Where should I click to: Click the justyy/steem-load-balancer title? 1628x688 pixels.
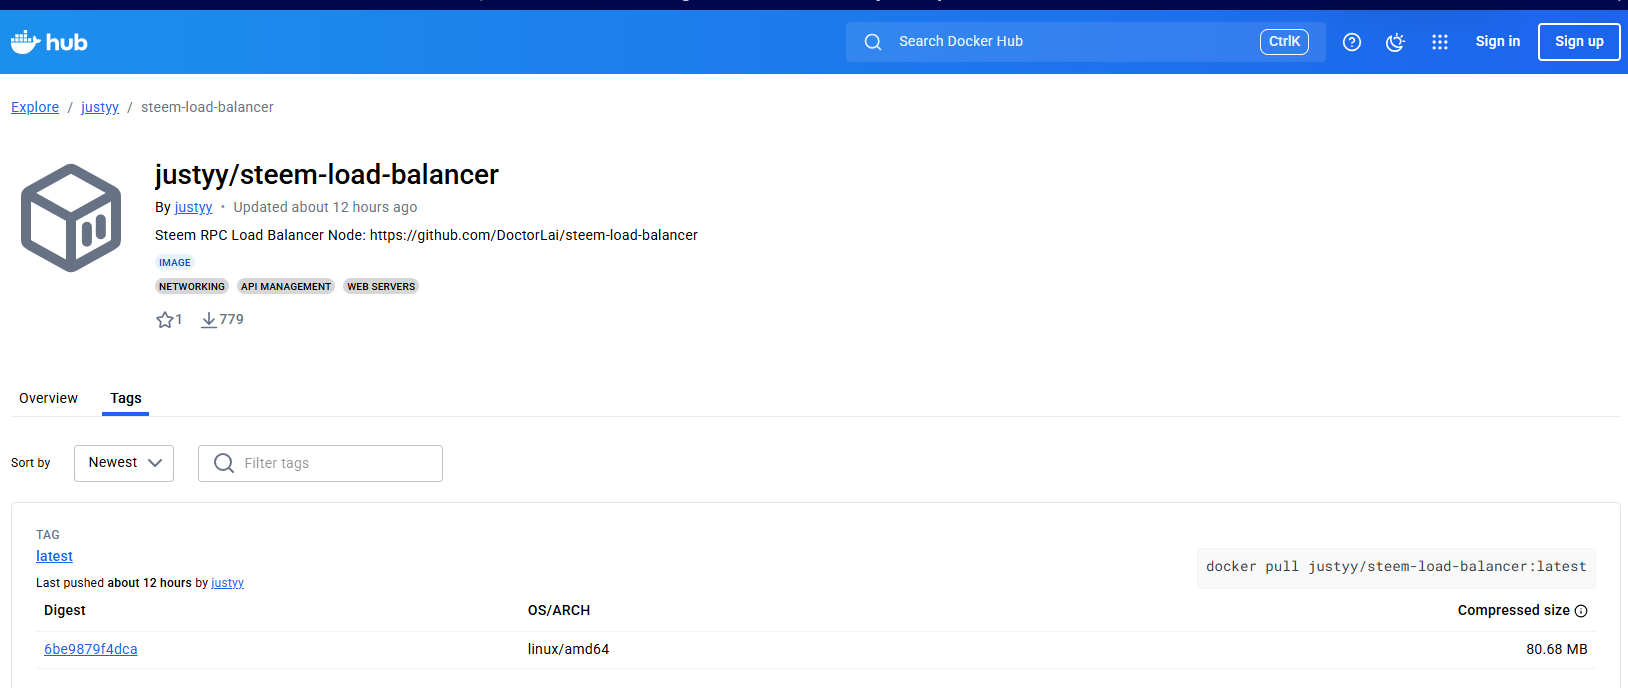click(x=327, y=175)
